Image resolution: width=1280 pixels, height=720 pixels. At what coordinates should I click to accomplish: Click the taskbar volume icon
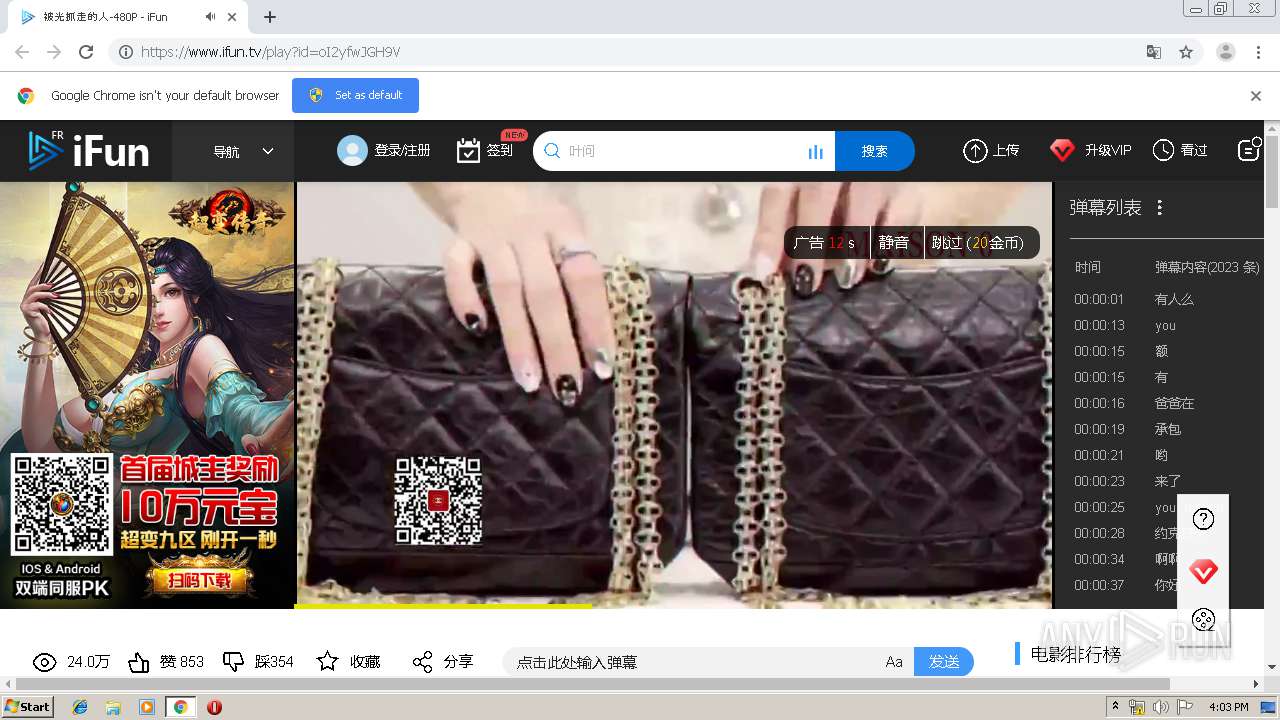1161,707
